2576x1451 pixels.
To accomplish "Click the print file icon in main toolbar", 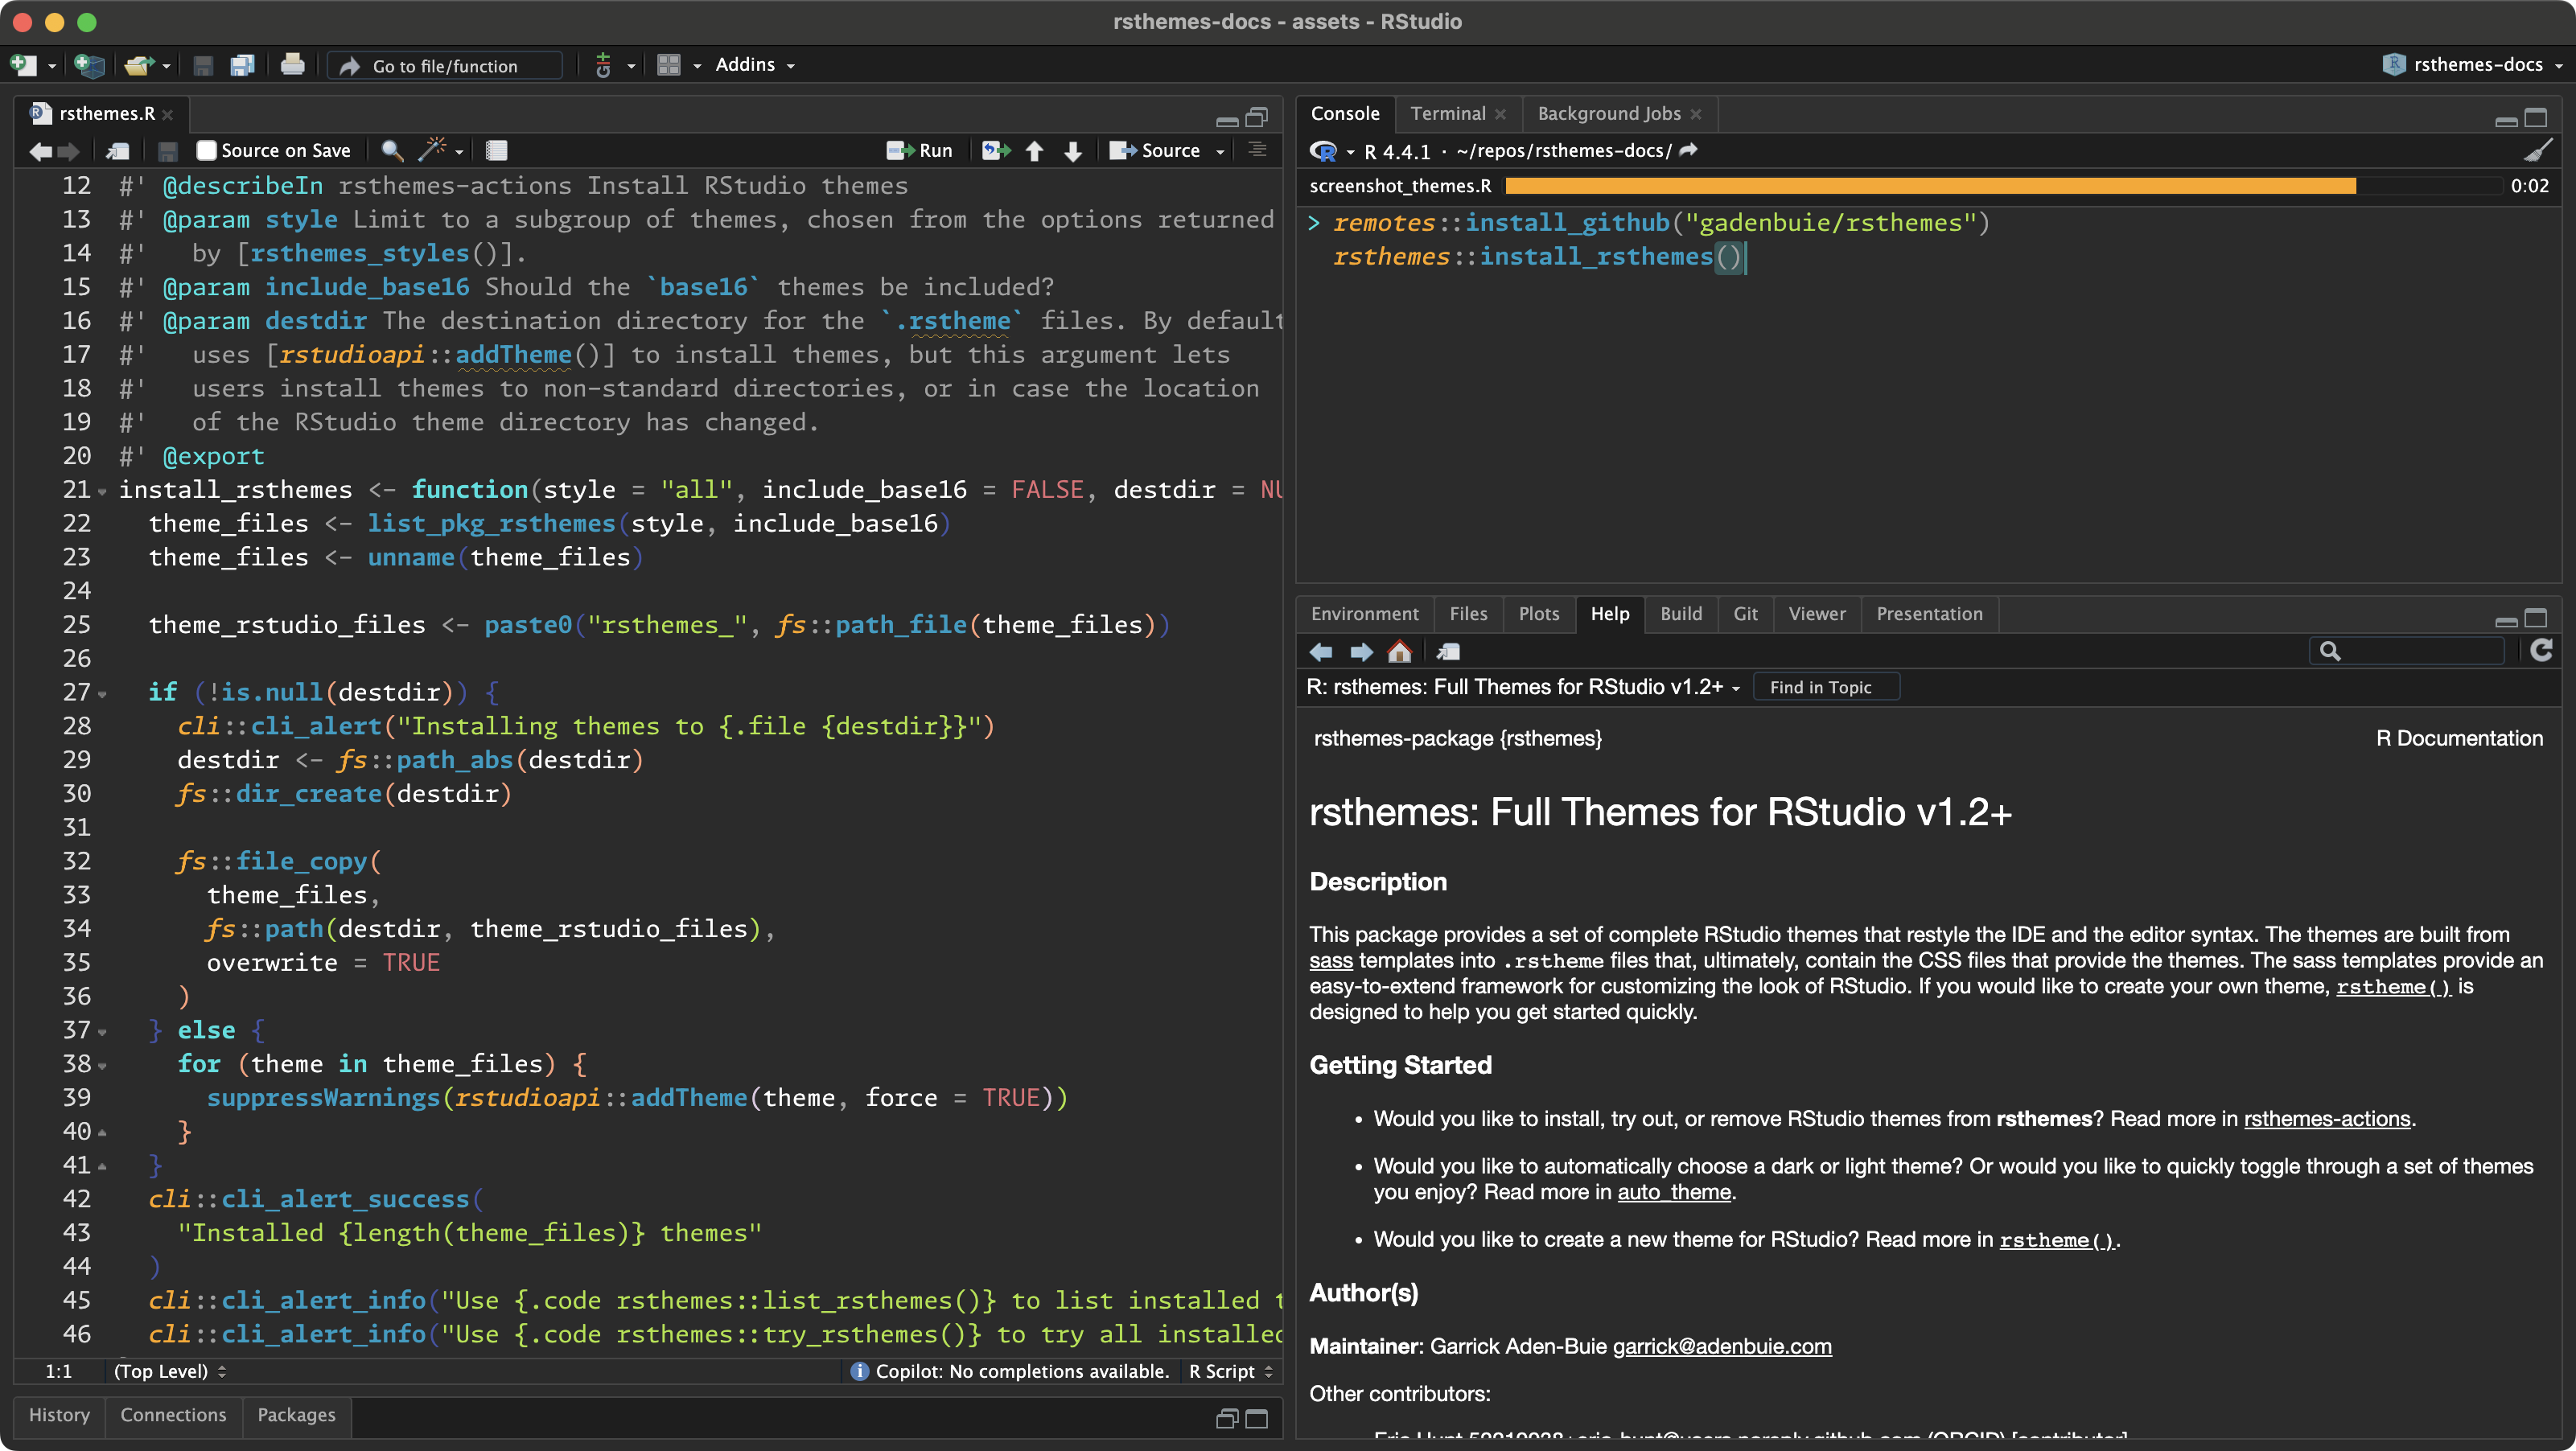I will (x=292, y=65).
